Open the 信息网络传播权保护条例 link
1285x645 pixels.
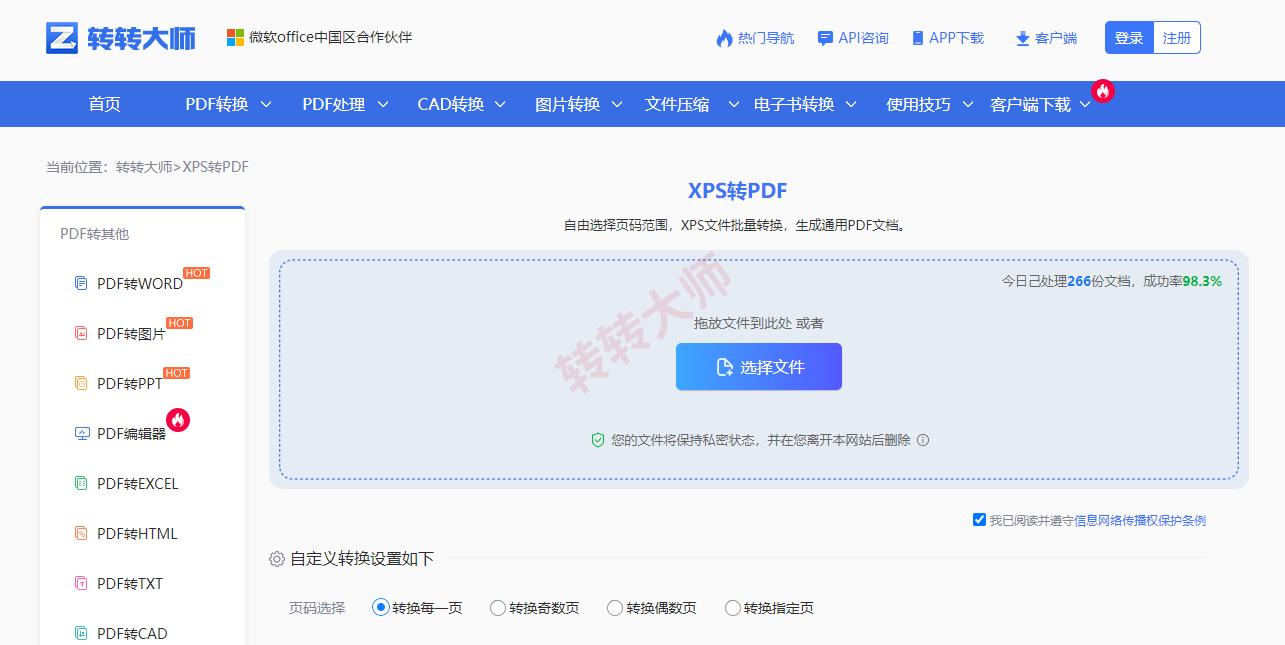click(1140, 520)
